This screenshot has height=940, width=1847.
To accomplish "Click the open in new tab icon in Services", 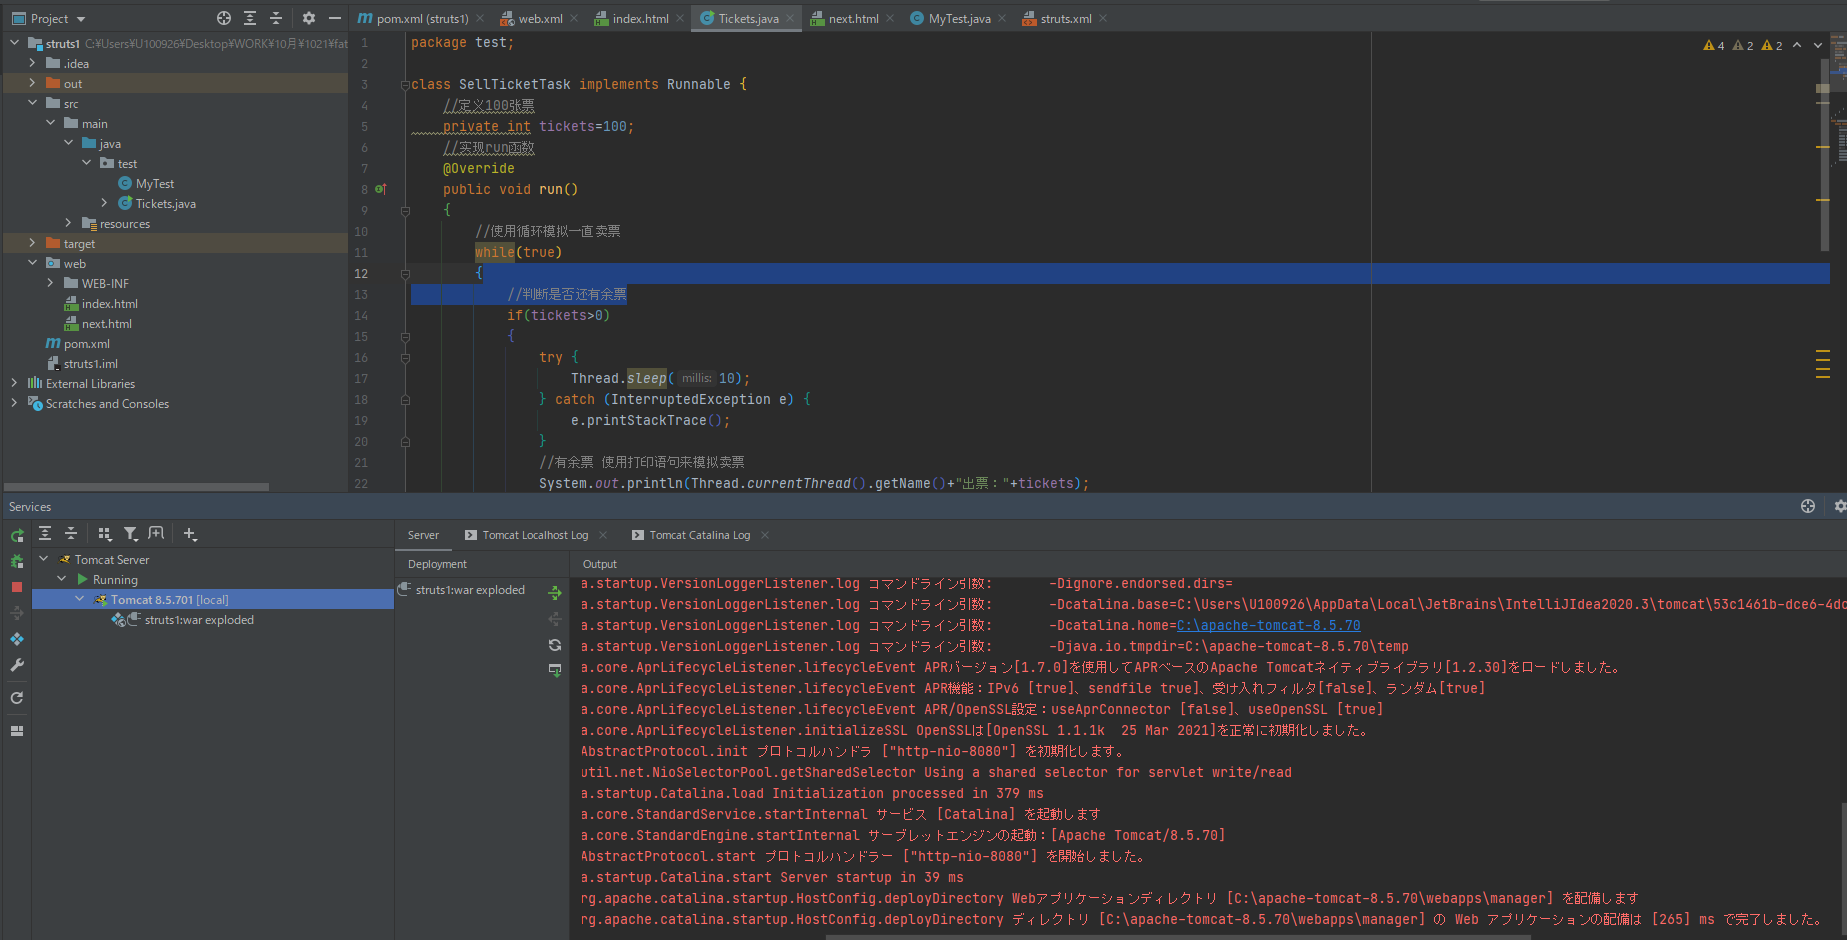I will (x=156, y=534).
